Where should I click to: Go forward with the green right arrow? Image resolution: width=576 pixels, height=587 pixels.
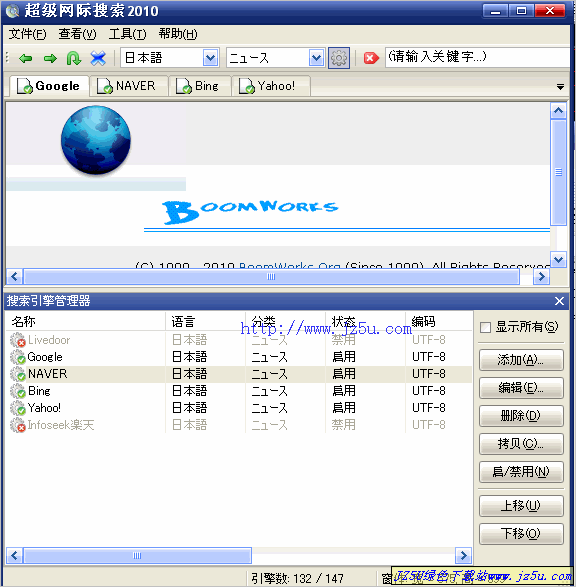[50, 58]
